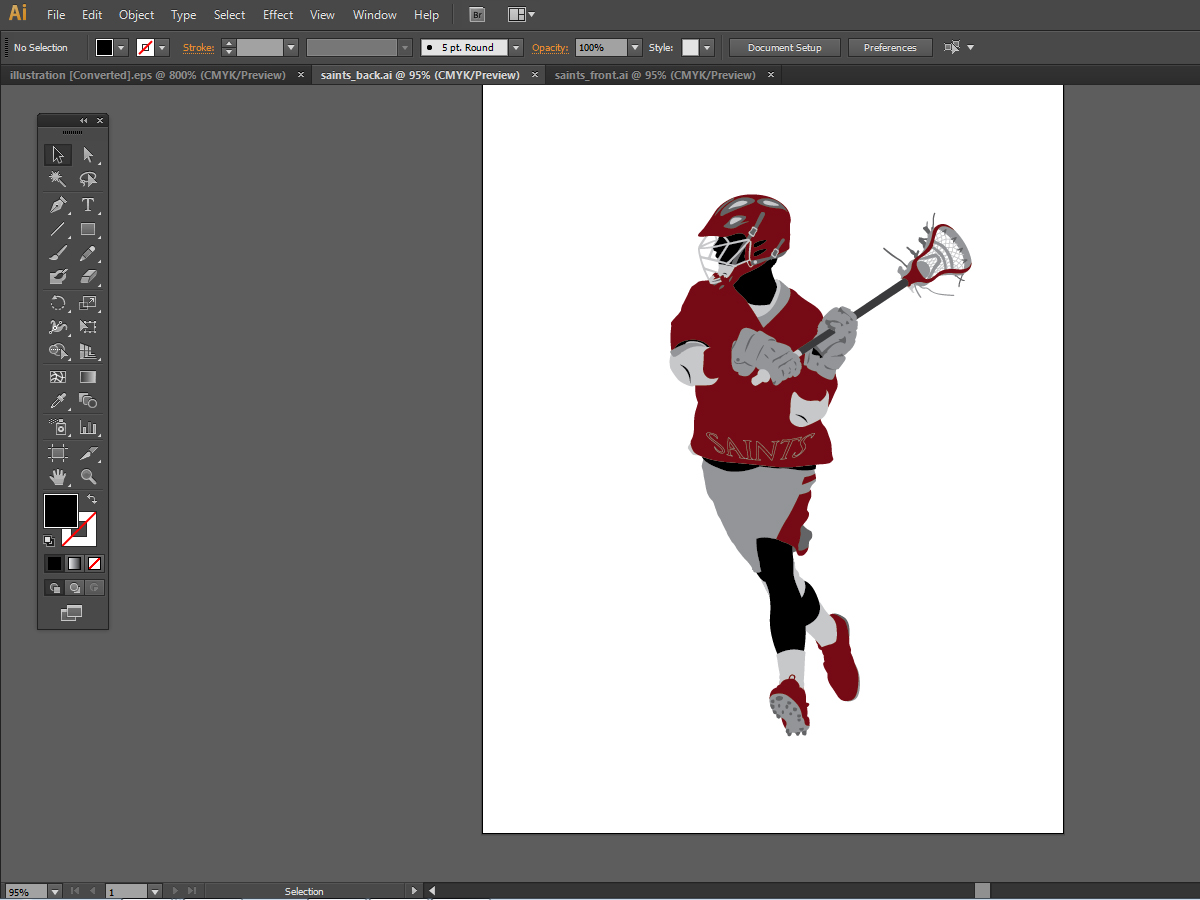Open the 5 pt. Round brush dropdown

coord(516,48)
